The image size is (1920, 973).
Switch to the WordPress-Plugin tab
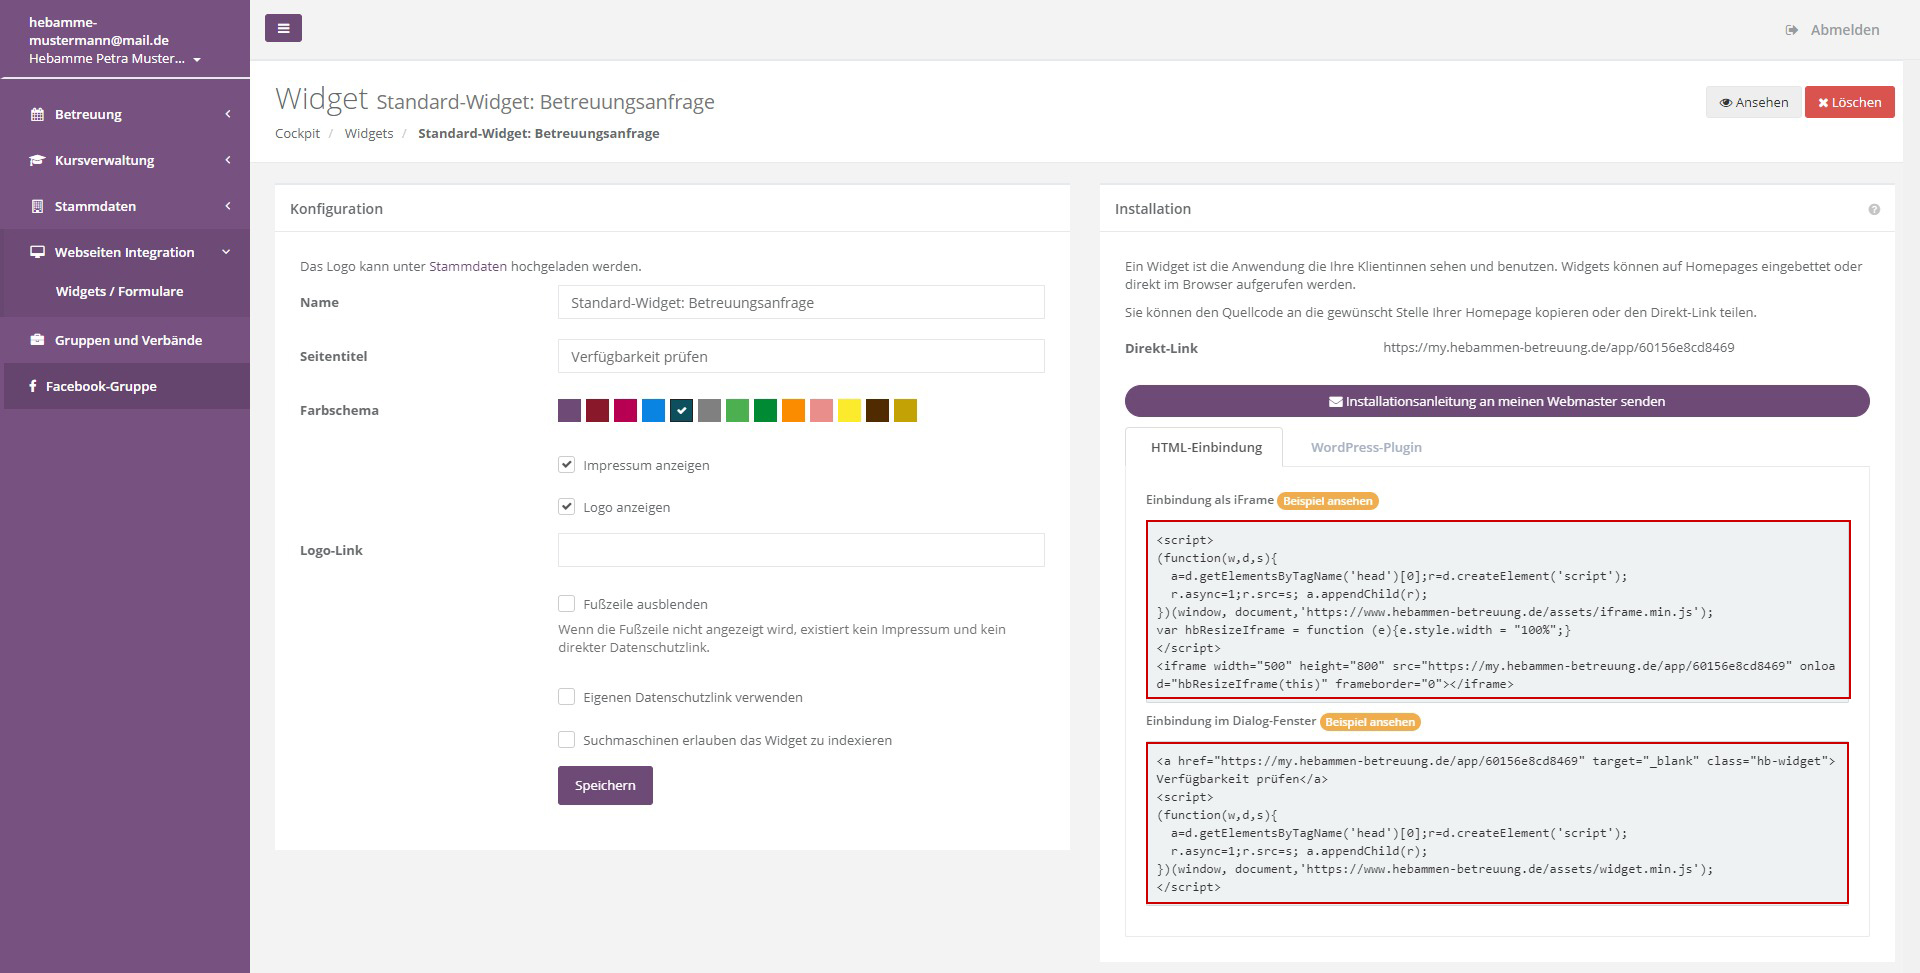(1365, 447)
